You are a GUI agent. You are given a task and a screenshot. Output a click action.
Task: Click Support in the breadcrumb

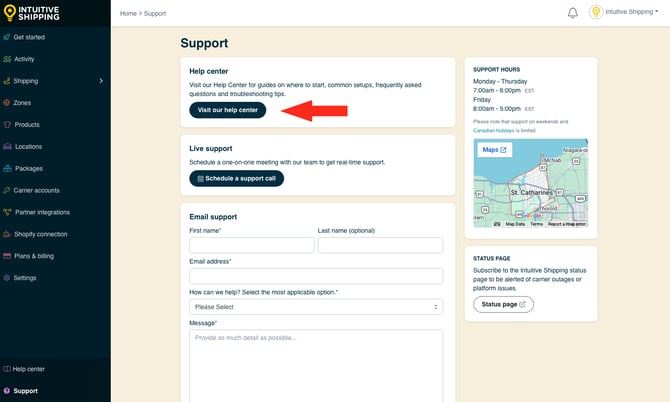coord(155,13)
